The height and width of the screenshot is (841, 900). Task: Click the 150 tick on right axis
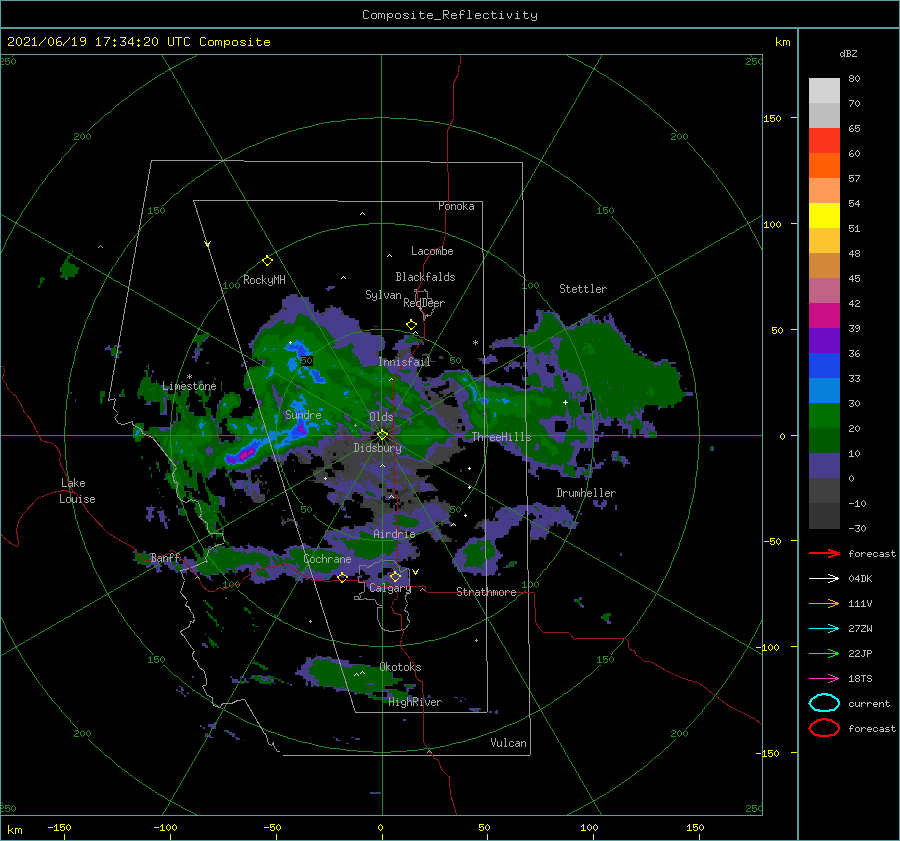(772, 118)
